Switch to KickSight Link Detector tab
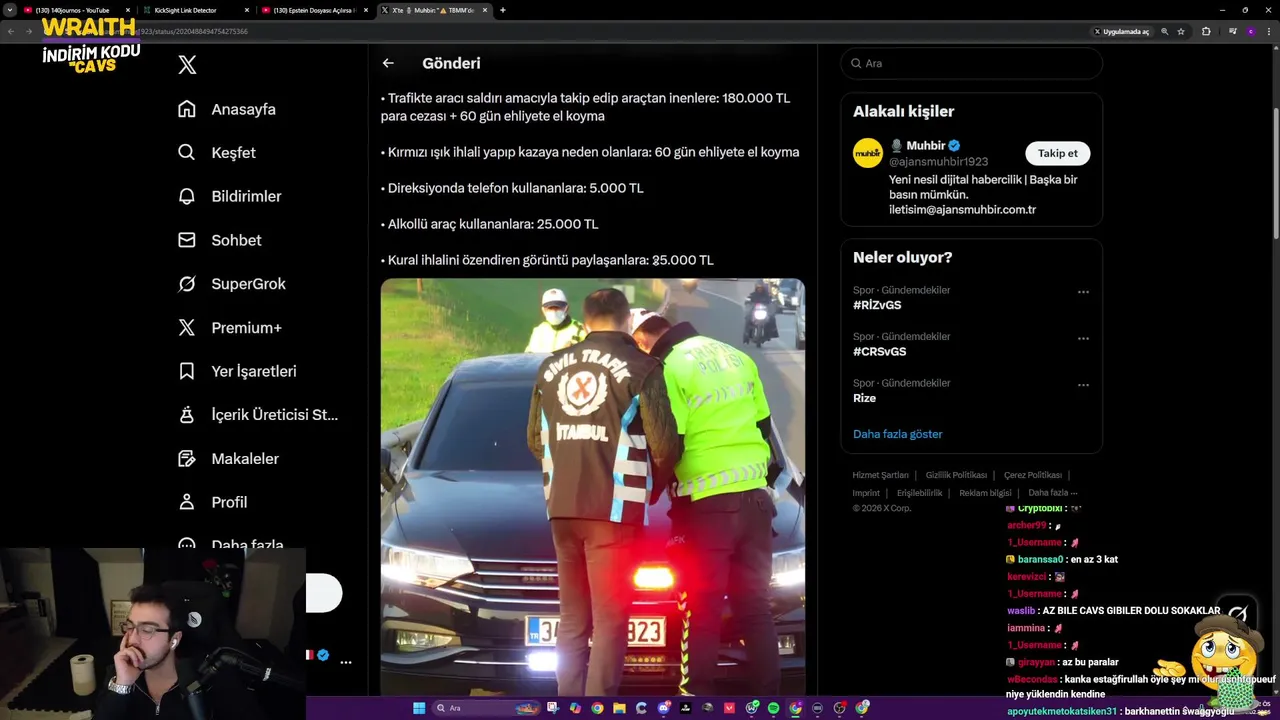This screenshot has width=1280, height=720. tap(194, 10)
